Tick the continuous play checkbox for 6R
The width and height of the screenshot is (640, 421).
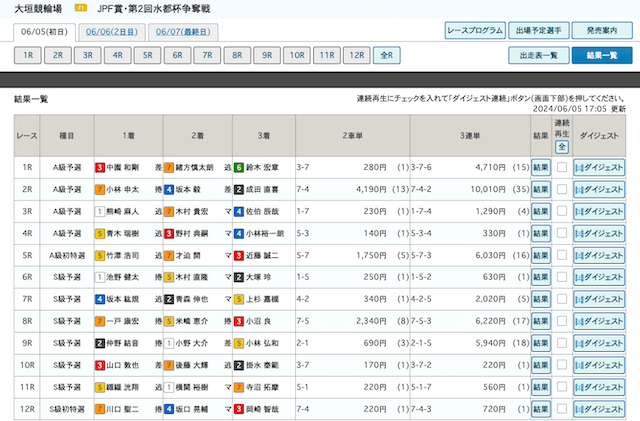562,277
